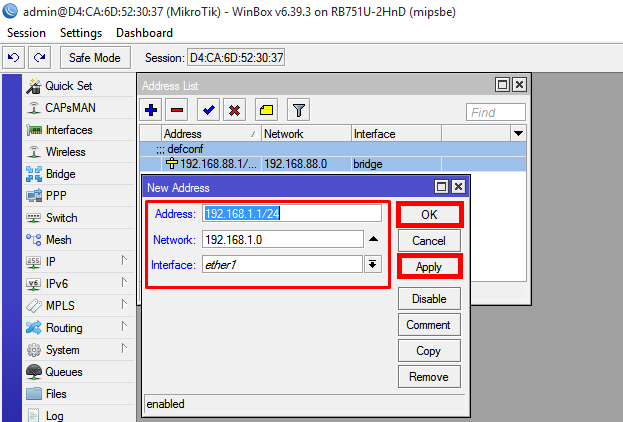The image size is (623, 422).
Task: Open the MPLS sidebar menu
Action: click(x=79, y=306)
